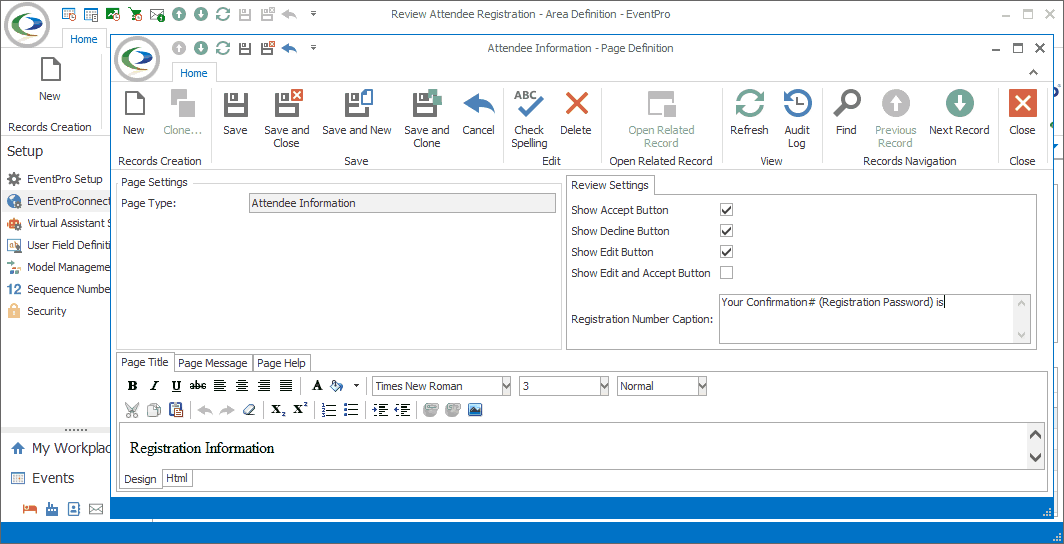Open Sequence Numbers in the Setup sidebar
Screen dimensions: 1064x544
[x=58, y=289]
